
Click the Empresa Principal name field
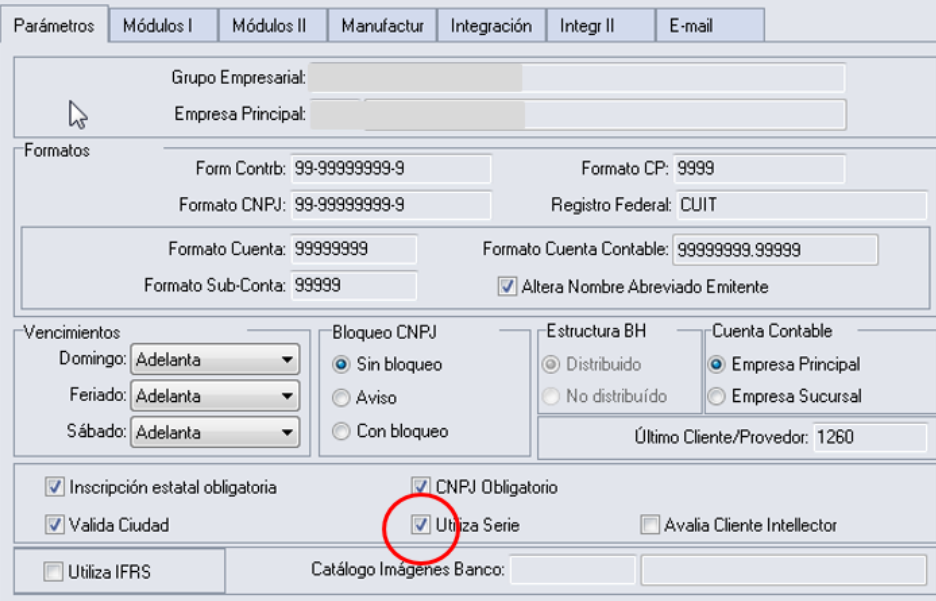coord(605,115)
